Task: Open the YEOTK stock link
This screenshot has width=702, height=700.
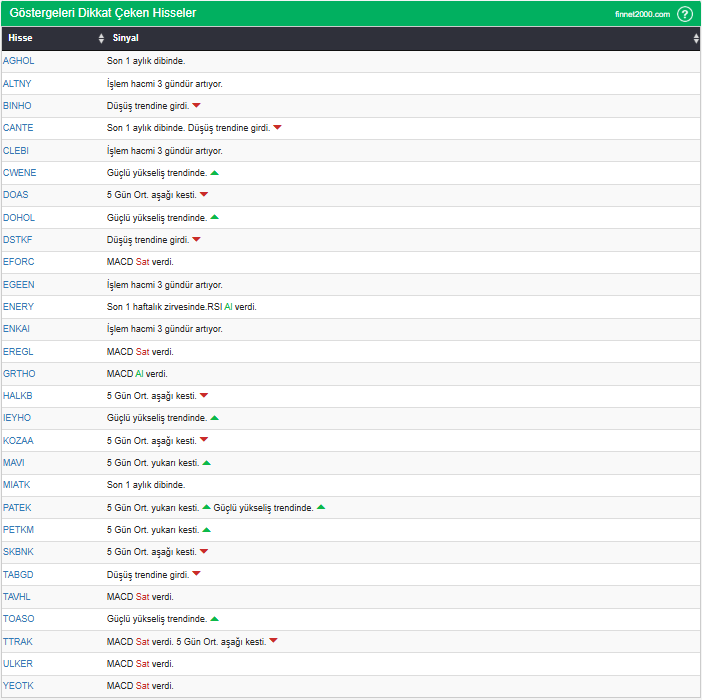Action: tap(18, 685)
